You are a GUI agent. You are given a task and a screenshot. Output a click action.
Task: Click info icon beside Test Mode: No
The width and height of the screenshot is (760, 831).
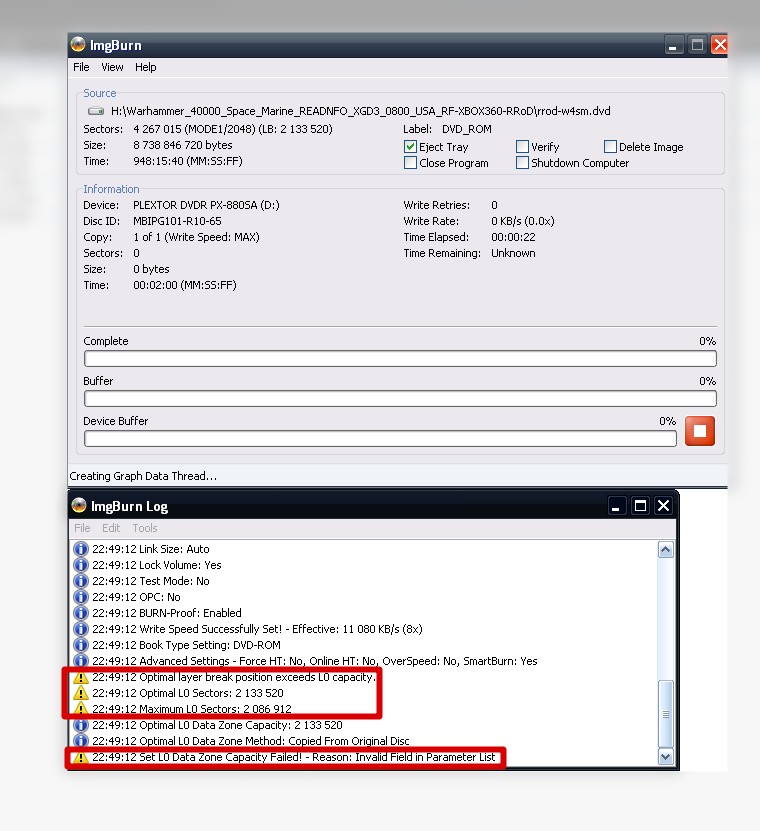point(81,581)
